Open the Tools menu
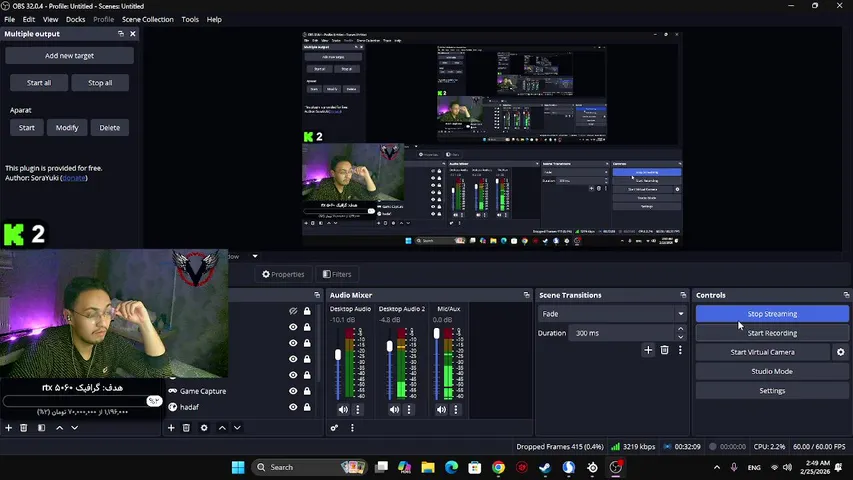 190,19
